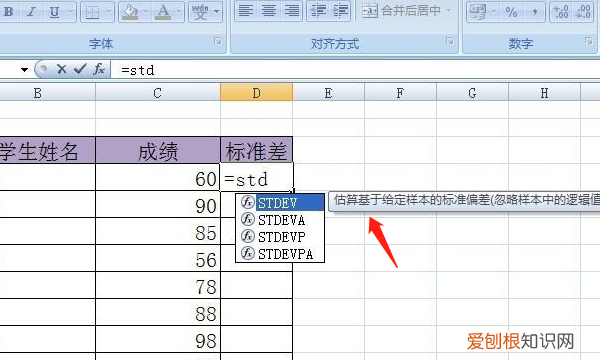Select column C header
Screen dimensions: 600x360
(158, 93)
